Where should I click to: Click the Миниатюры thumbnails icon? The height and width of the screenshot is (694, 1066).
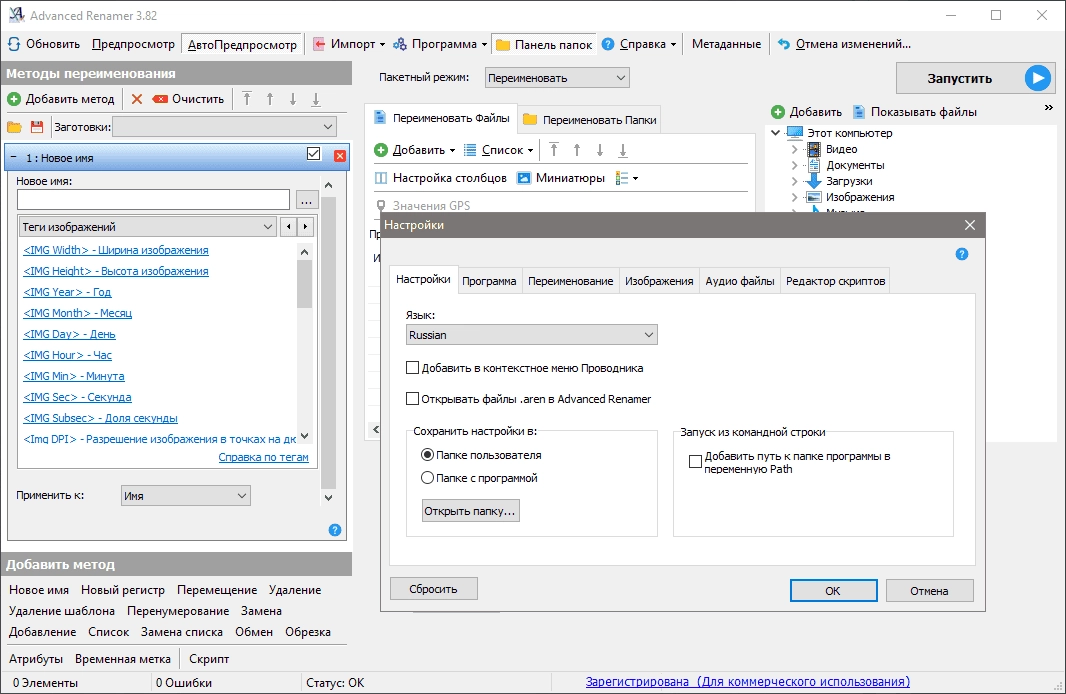523,179
